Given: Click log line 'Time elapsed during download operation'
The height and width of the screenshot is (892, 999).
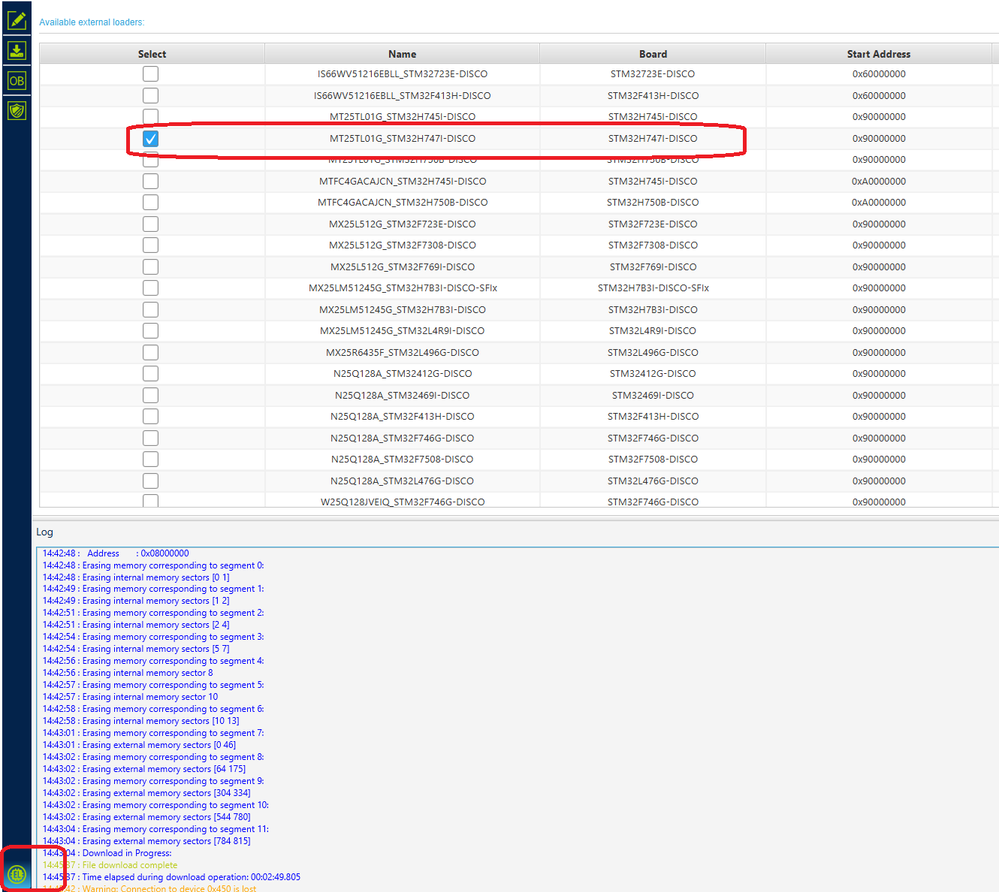Looking at the screenshot, I should coord(171,877).
